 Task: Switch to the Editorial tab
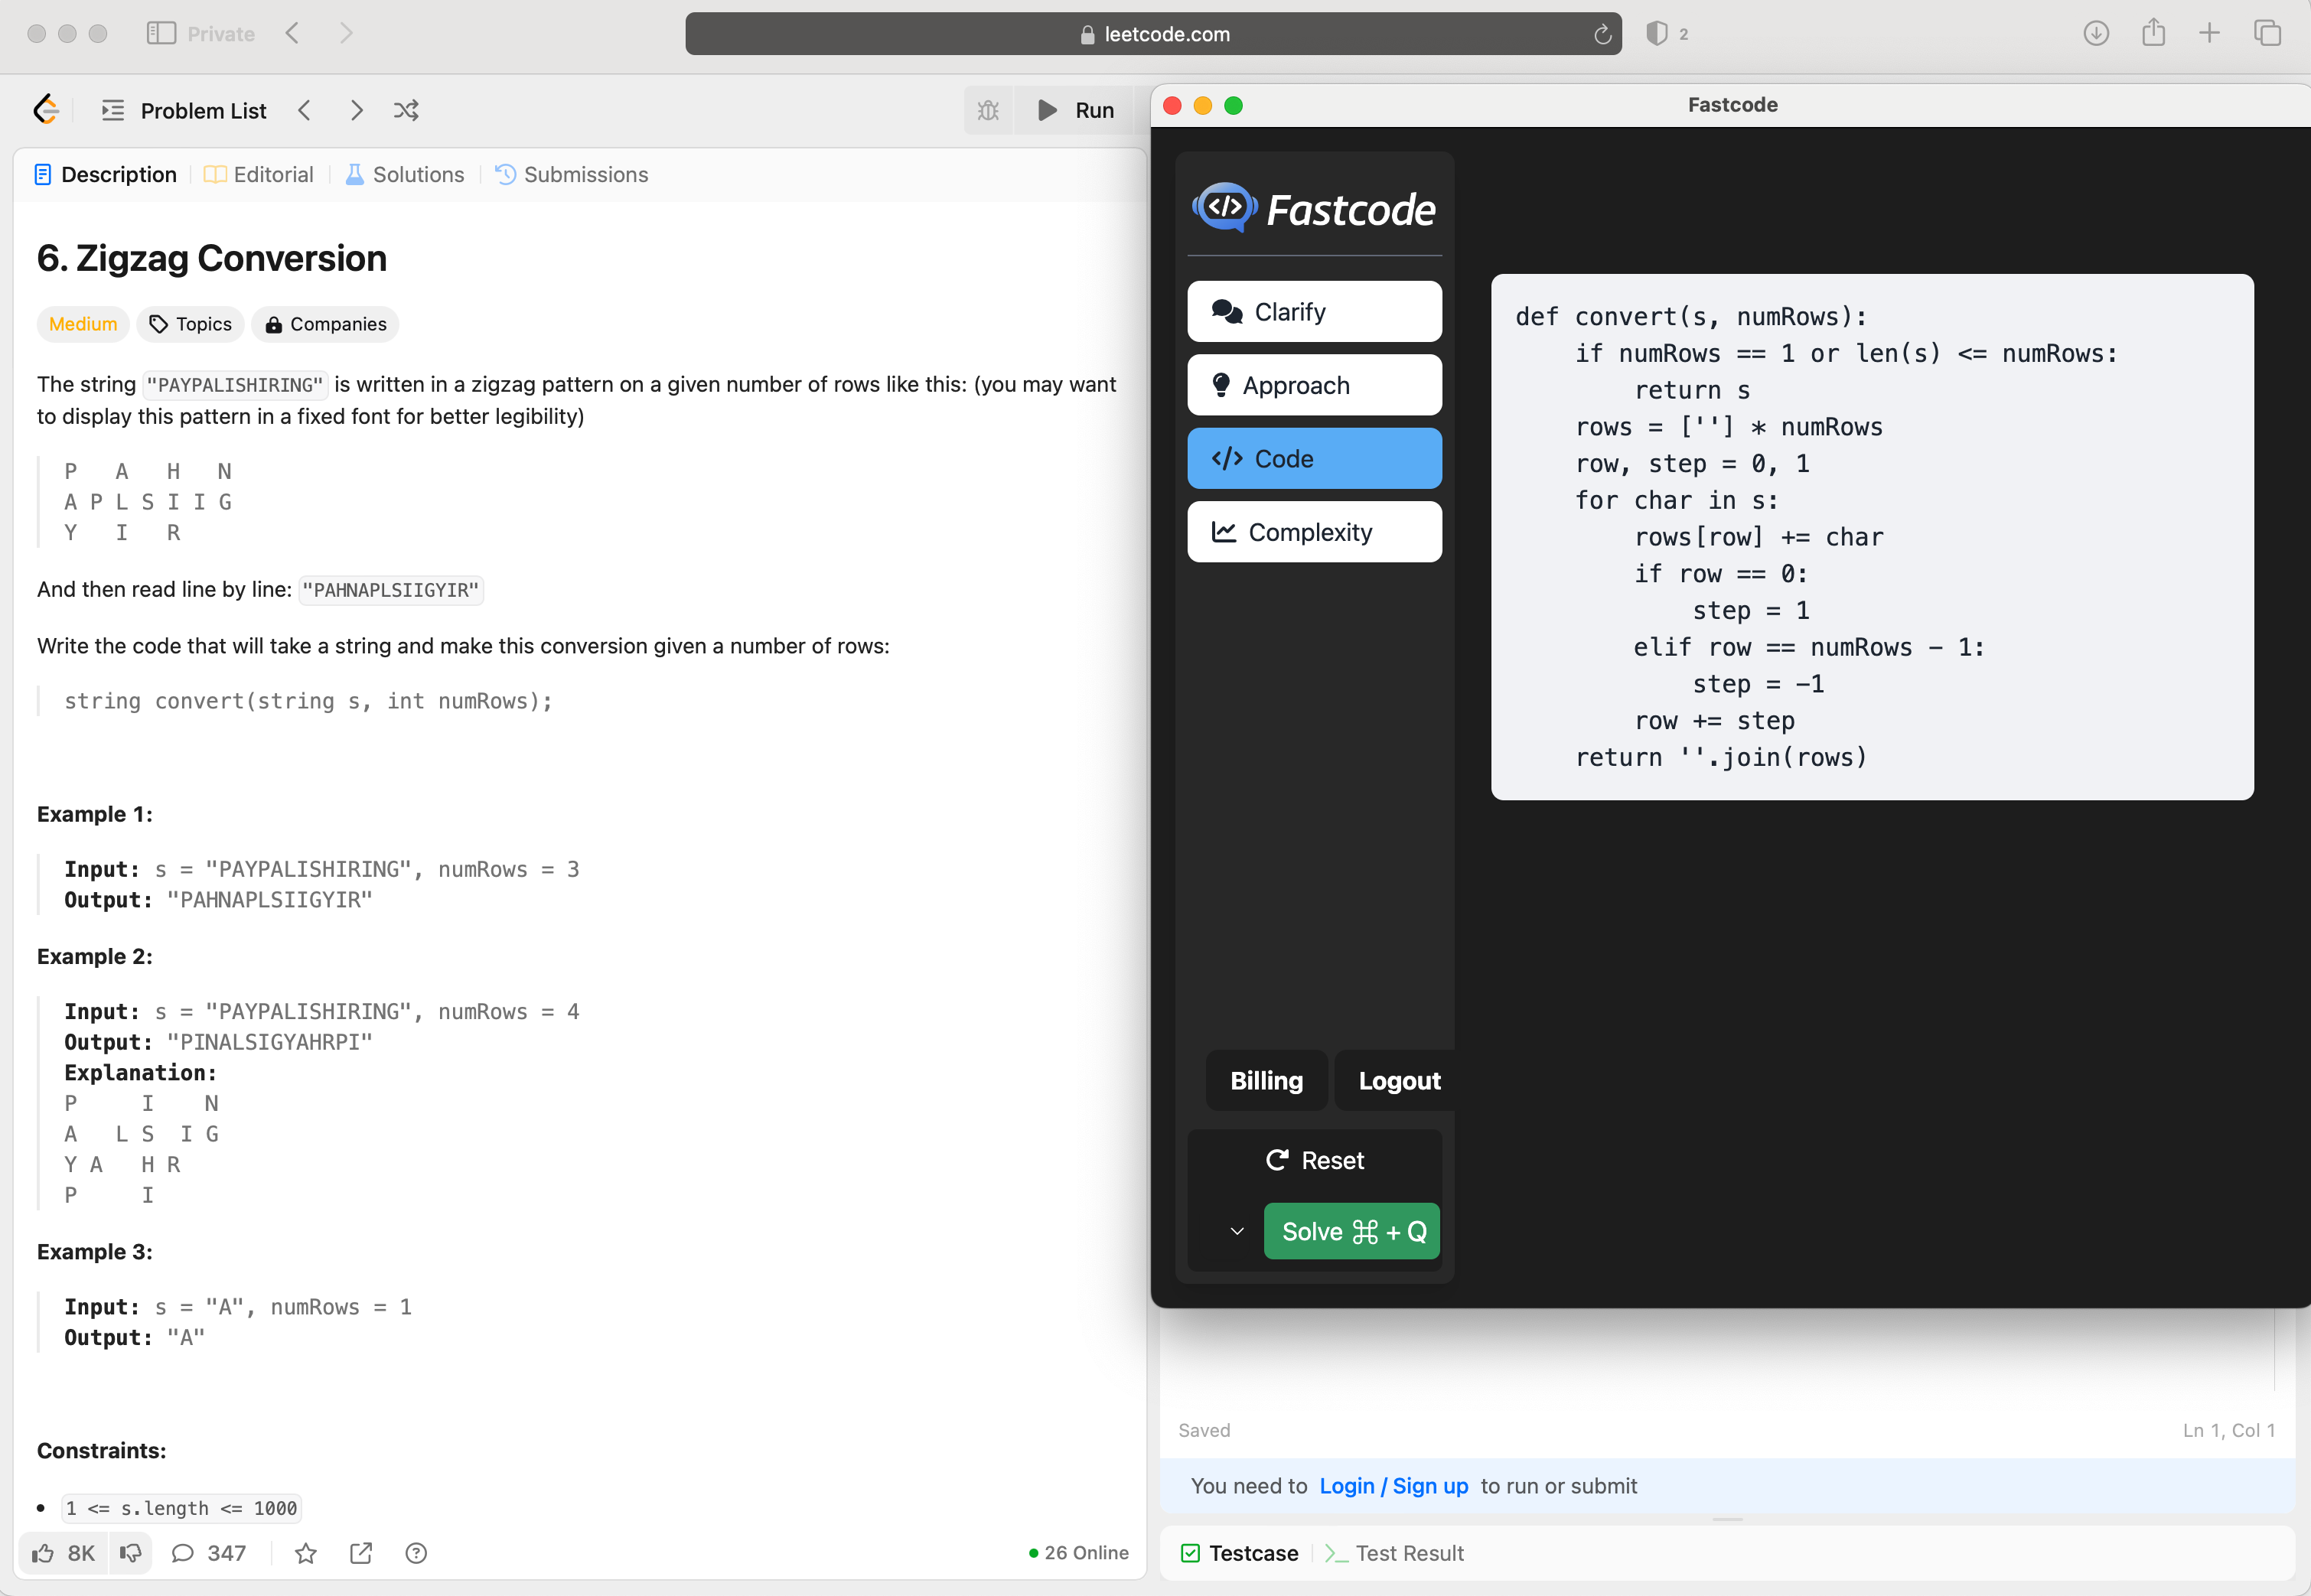tap(259, 174)
